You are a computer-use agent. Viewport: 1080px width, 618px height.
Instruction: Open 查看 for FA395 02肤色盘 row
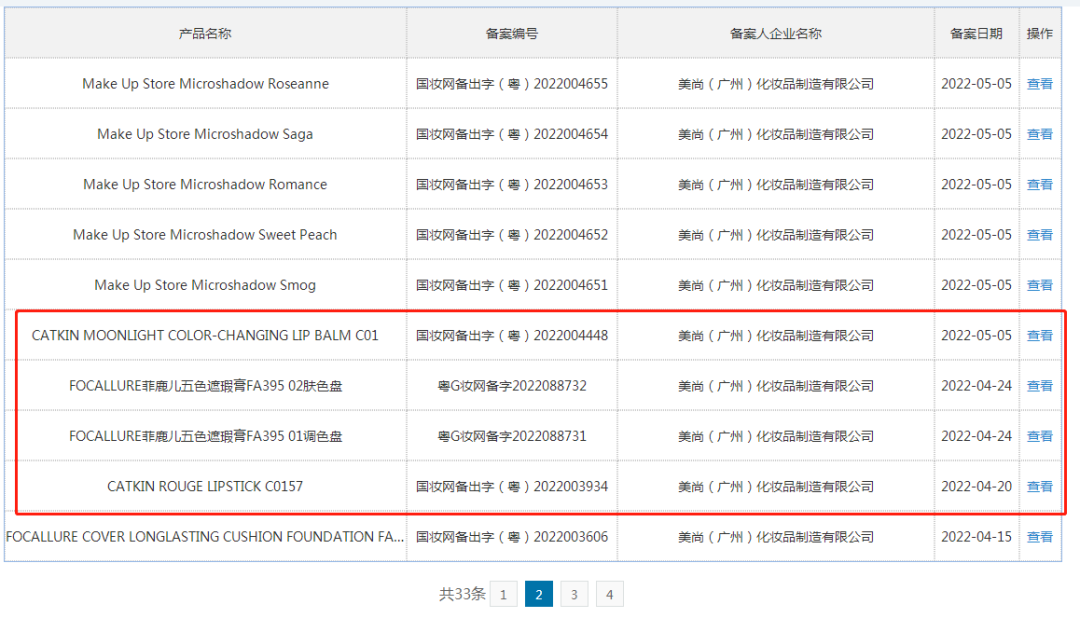point(1039,386)
